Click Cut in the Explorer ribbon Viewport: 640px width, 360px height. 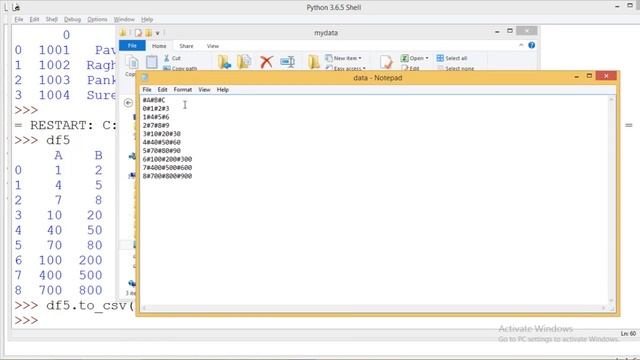(172, 58)
